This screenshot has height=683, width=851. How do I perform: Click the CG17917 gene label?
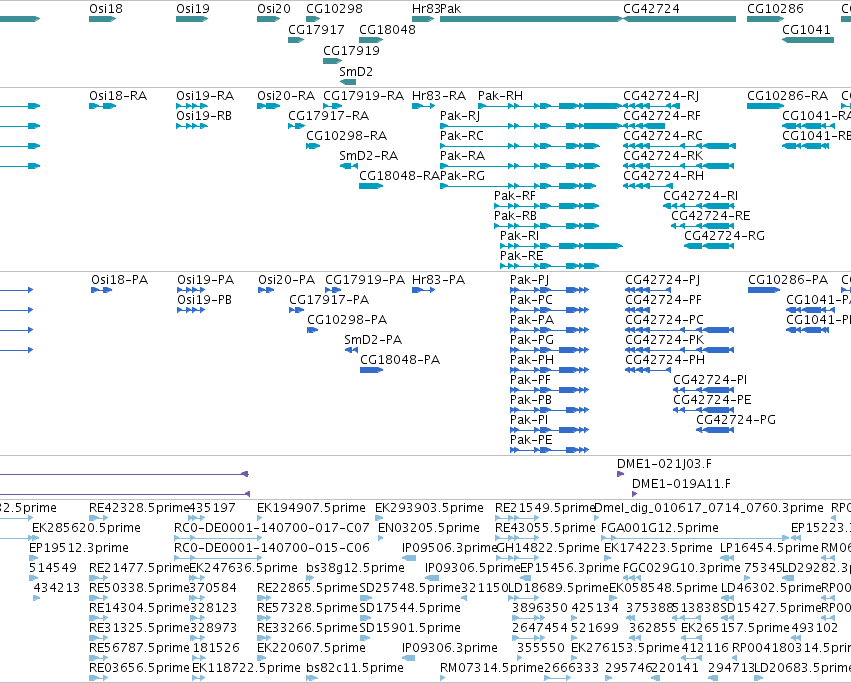click(x=316, y=30)
